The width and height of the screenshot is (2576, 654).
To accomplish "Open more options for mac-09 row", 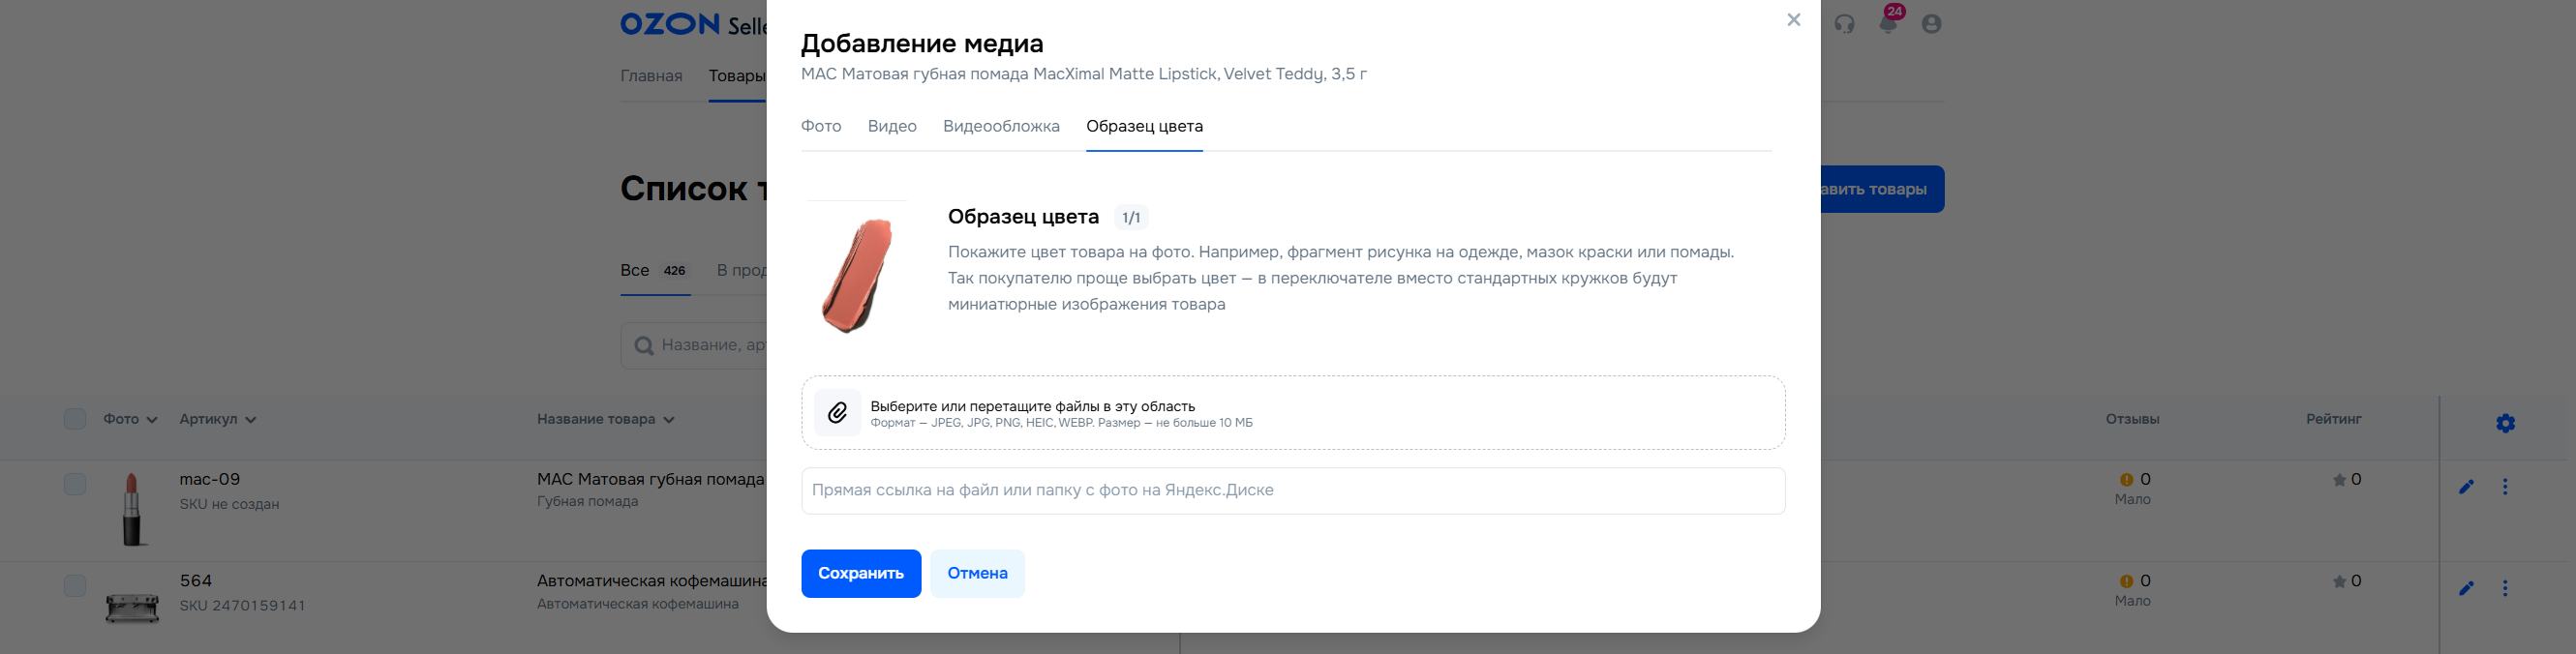I will pos(2505,487).
